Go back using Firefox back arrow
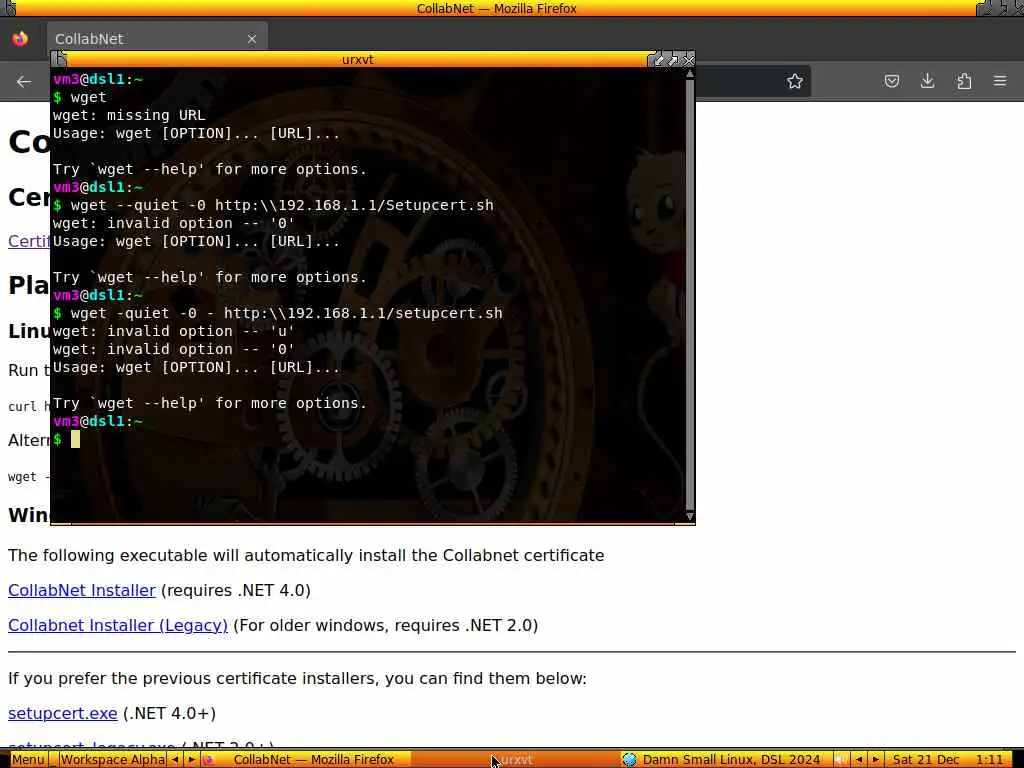The image size is (1024, 768). 24,82
